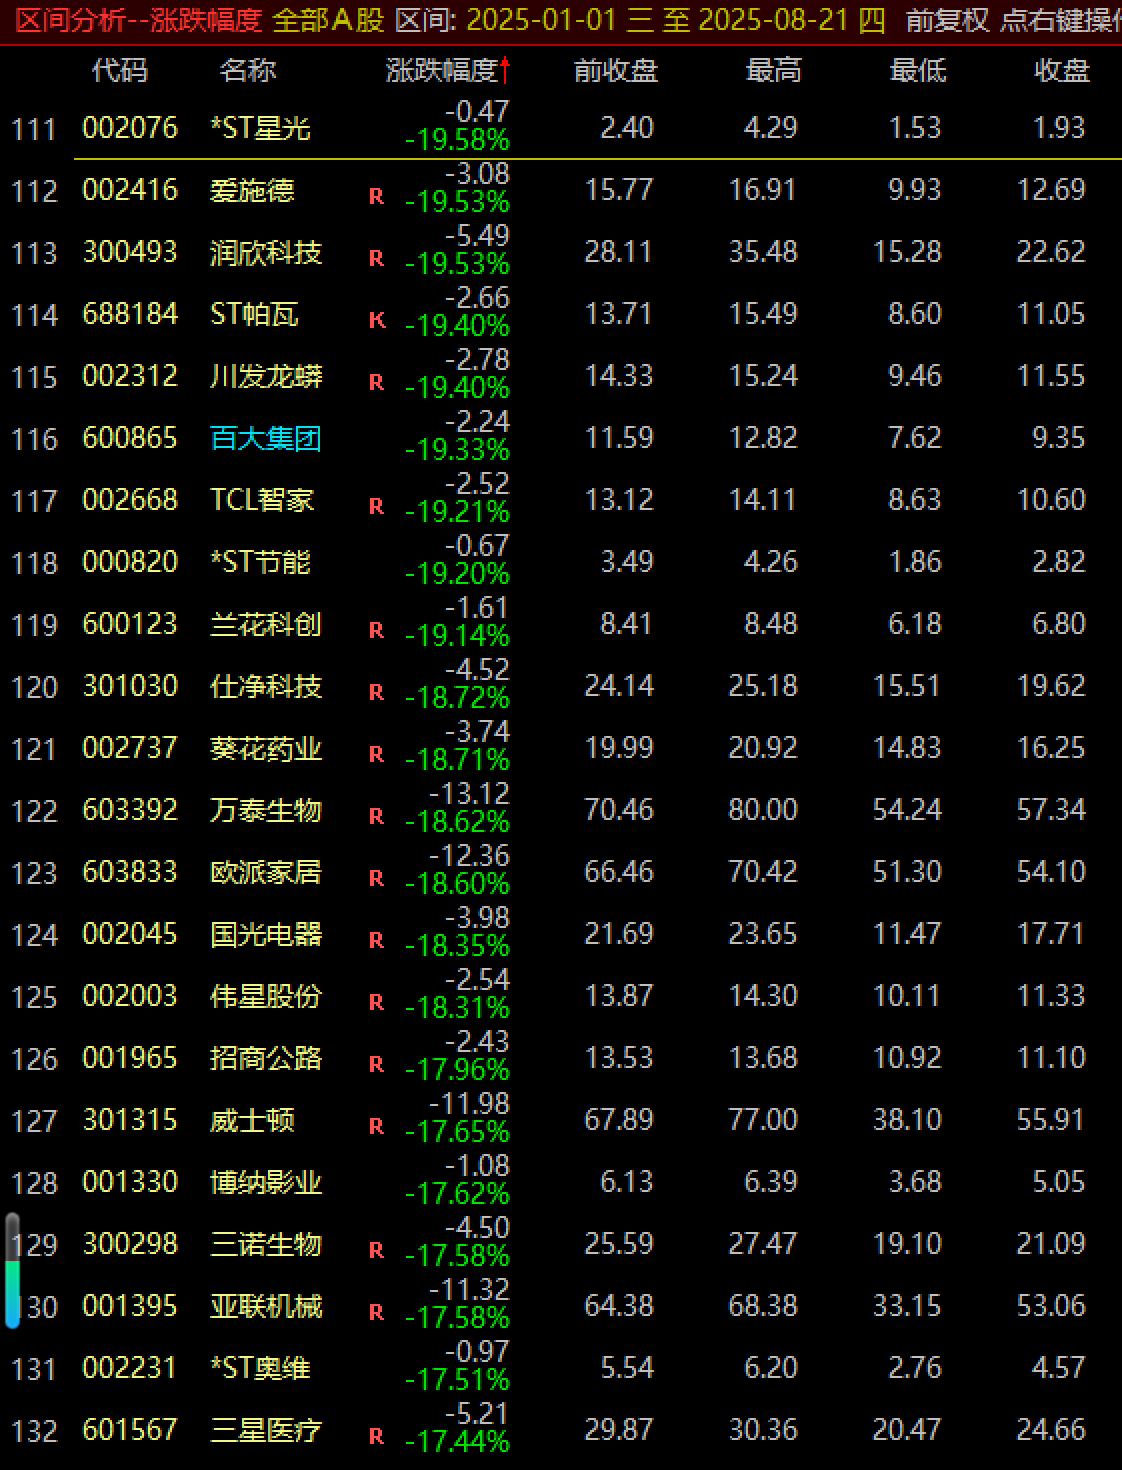Click the R marker for 葵花药业
The height and width of the screenshot is (1470, 1122).
pos(376,755)
